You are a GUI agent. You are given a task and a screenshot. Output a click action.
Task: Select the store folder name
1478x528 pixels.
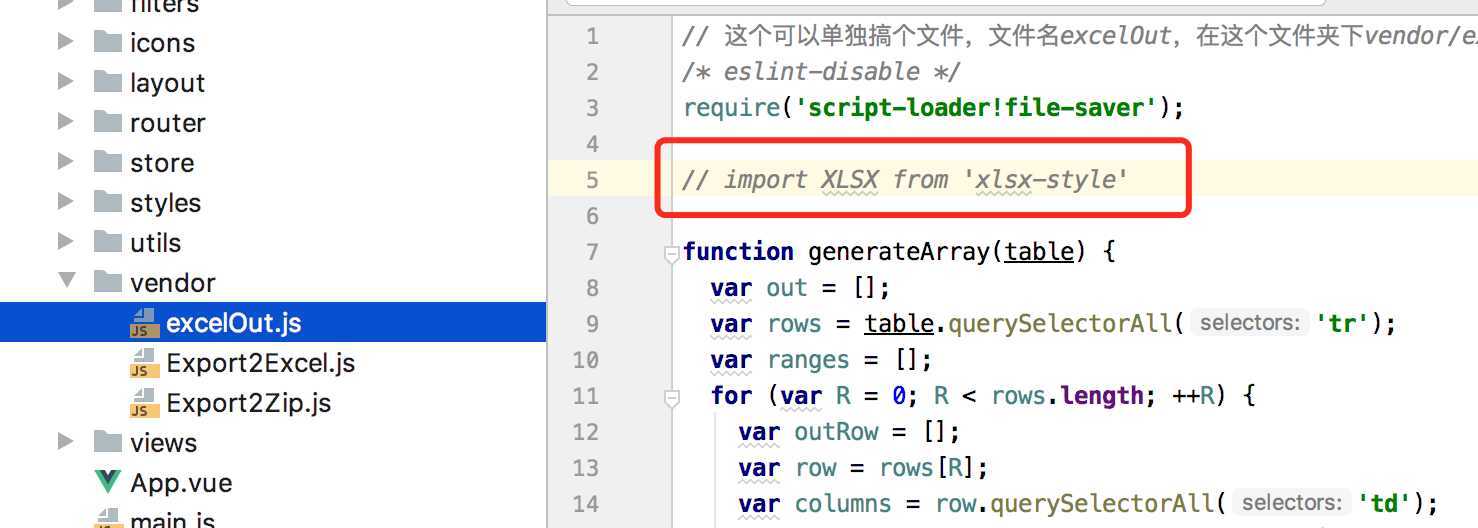[x=162, y=163]
